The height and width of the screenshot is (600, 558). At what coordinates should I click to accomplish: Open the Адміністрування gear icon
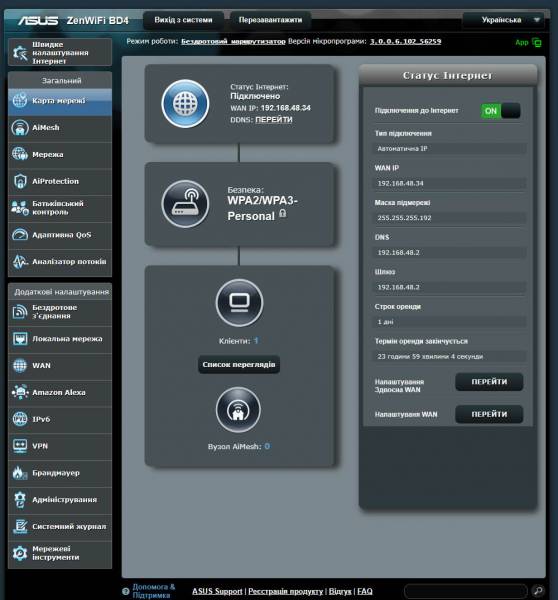20,500
